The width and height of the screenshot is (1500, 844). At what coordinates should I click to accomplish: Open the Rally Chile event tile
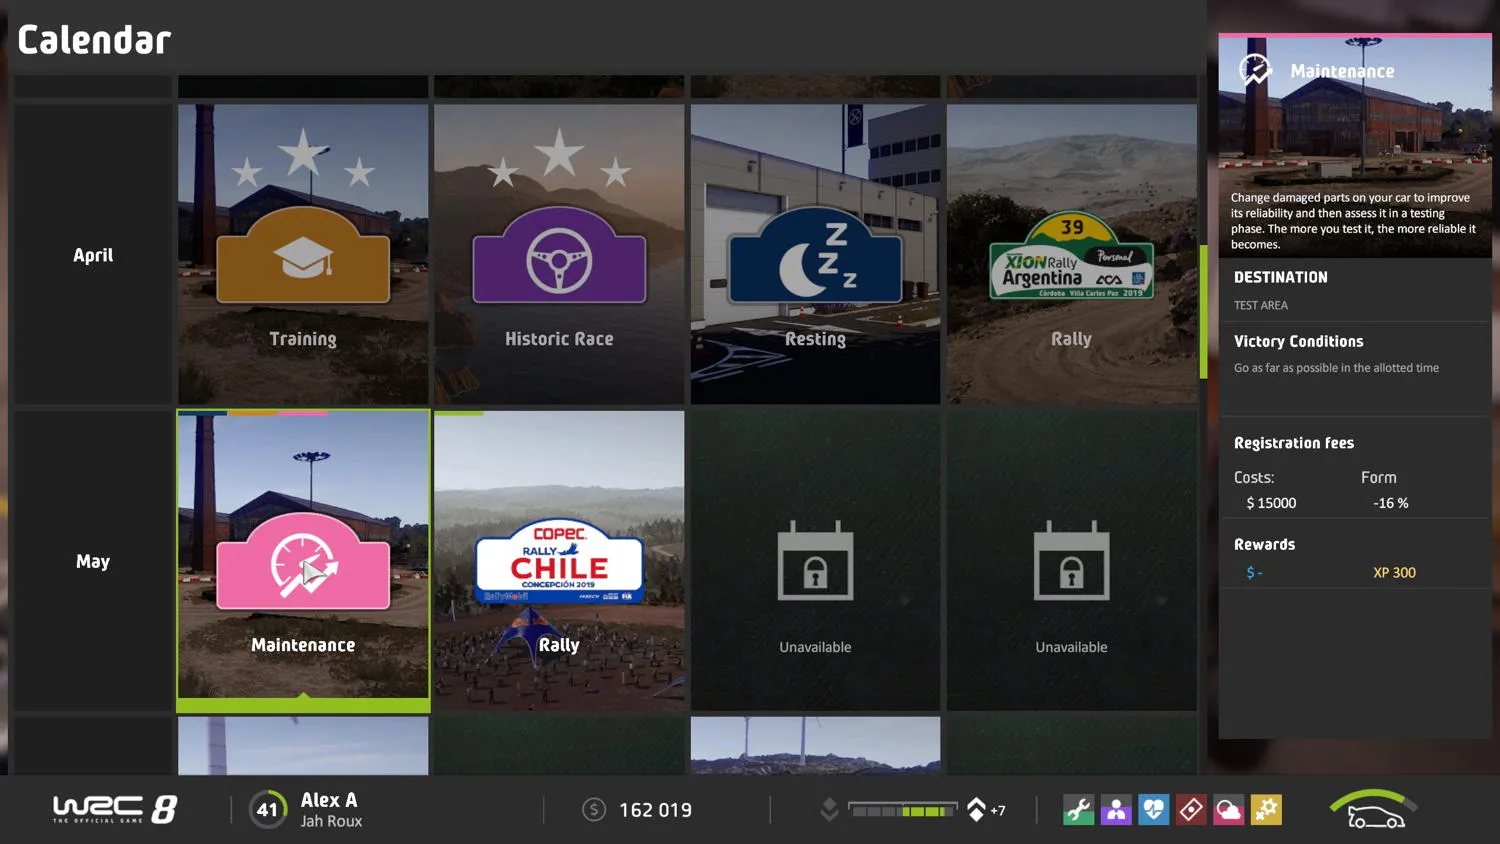click(x=559, y=560)
